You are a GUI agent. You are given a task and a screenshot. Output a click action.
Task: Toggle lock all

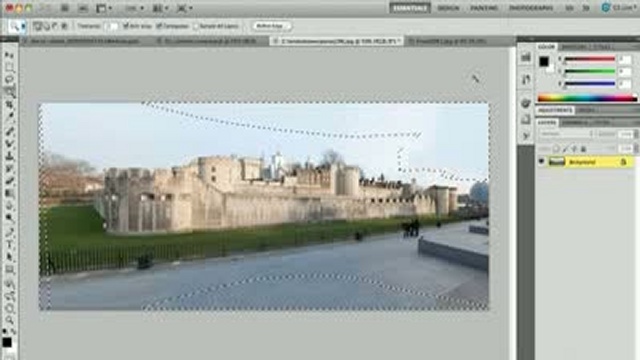click(583, 149)
